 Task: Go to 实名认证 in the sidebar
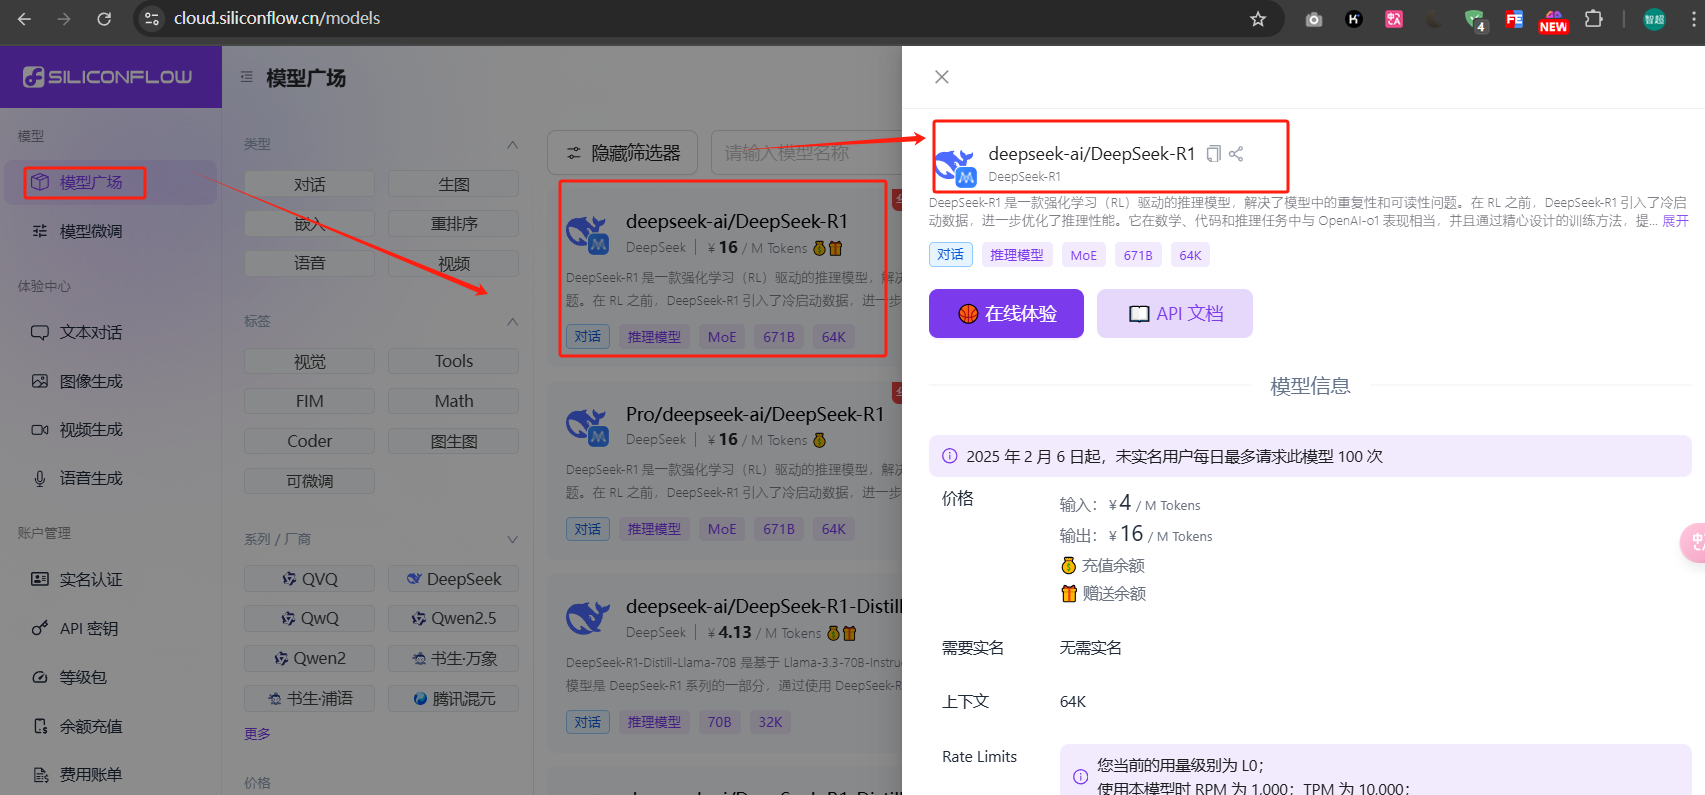pos(110,579)
